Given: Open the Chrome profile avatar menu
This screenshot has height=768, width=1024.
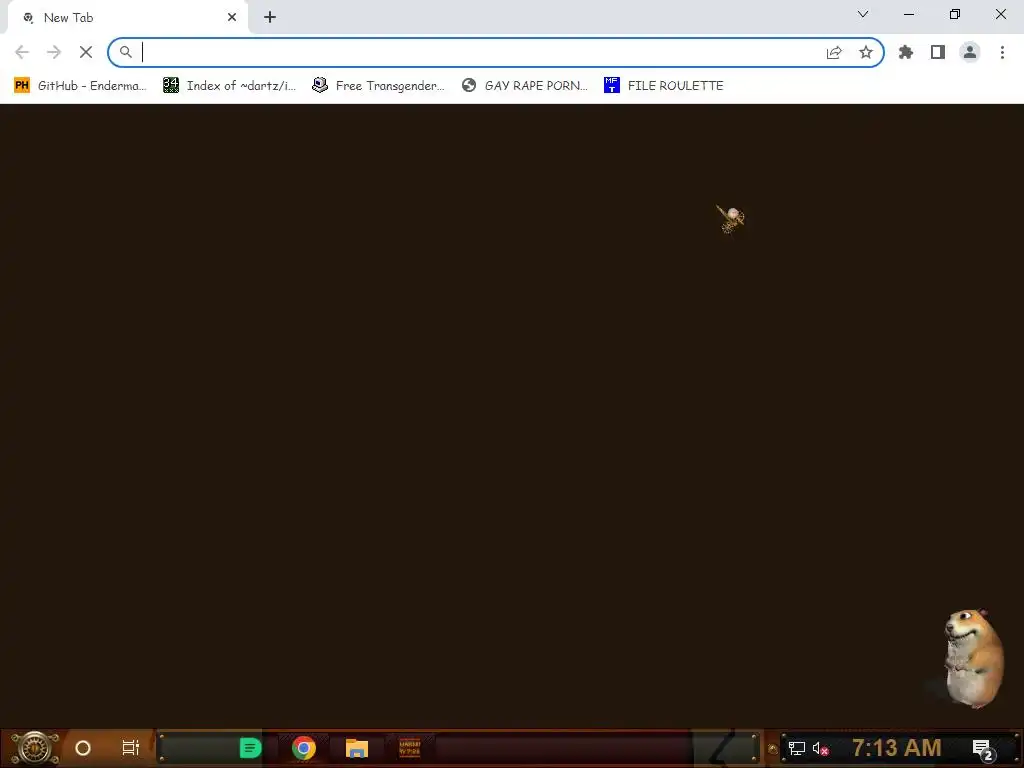Looking at the screenshot, I should pos(970,52).
